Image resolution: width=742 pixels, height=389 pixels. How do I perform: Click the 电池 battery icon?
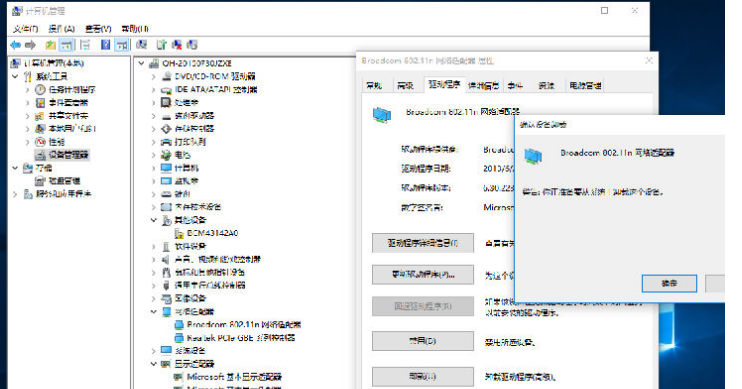coord(166,155)
